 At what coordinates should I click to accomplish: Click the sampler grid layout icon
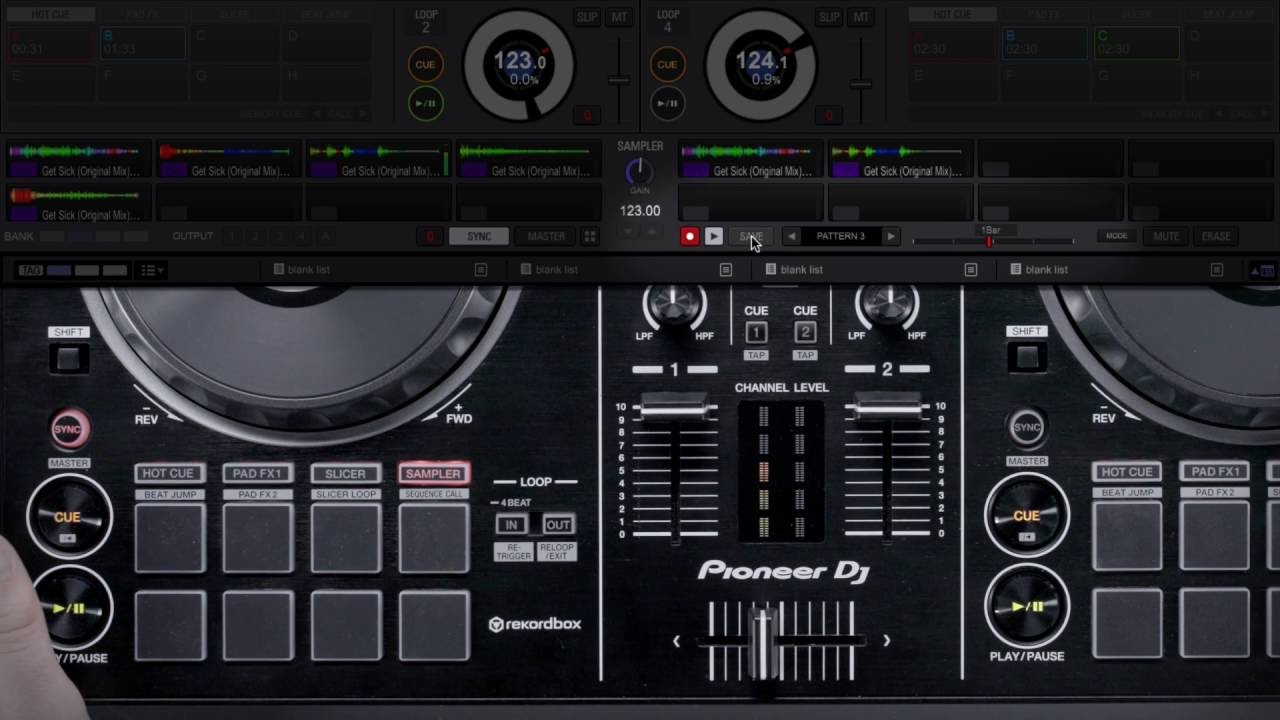tap(590, 236)
